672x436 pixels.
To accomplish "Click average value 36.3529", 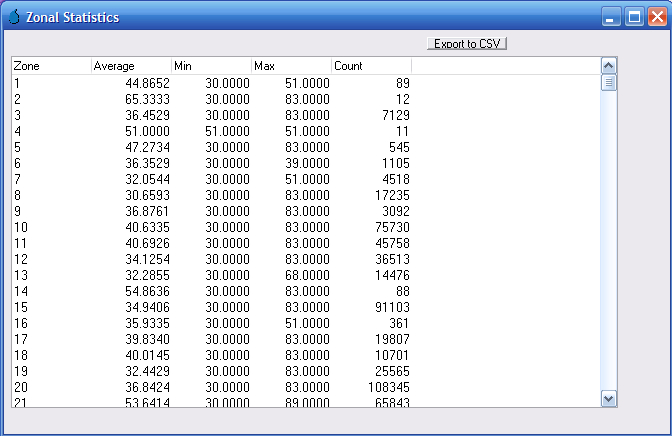I will tap(147, 163).
